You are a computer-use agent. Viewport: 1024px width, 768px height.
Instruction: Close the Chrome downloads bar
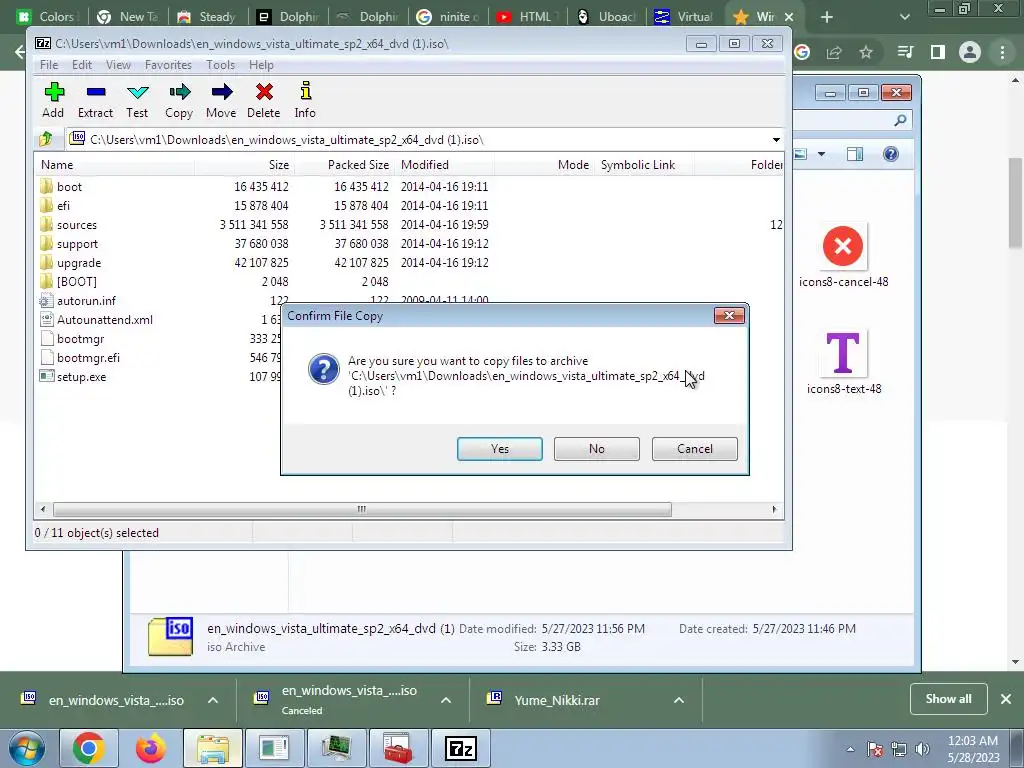(1006, 699)
